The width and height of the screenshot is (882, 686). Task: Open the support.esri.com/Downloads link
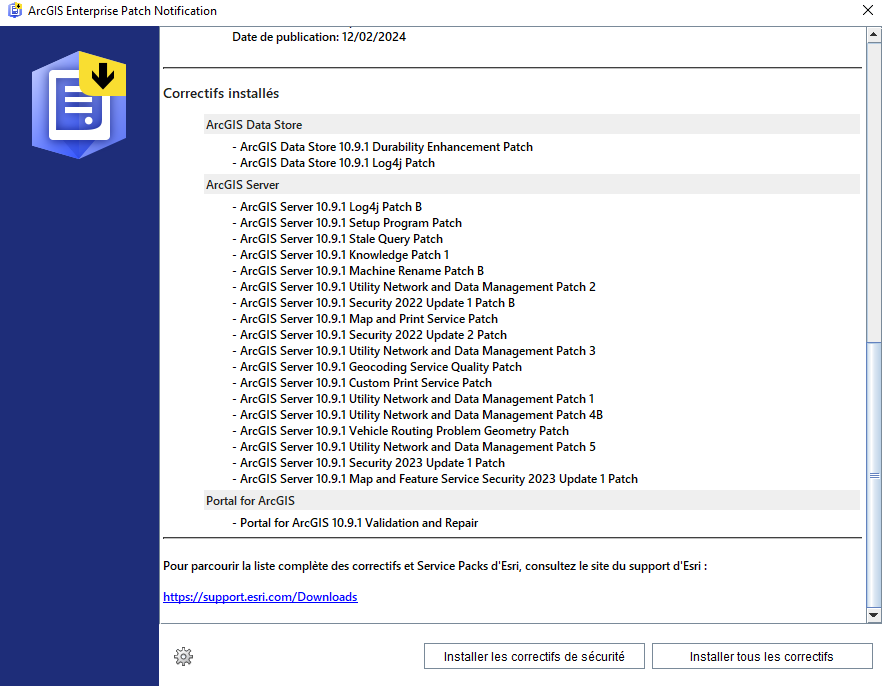pos(260,597)
